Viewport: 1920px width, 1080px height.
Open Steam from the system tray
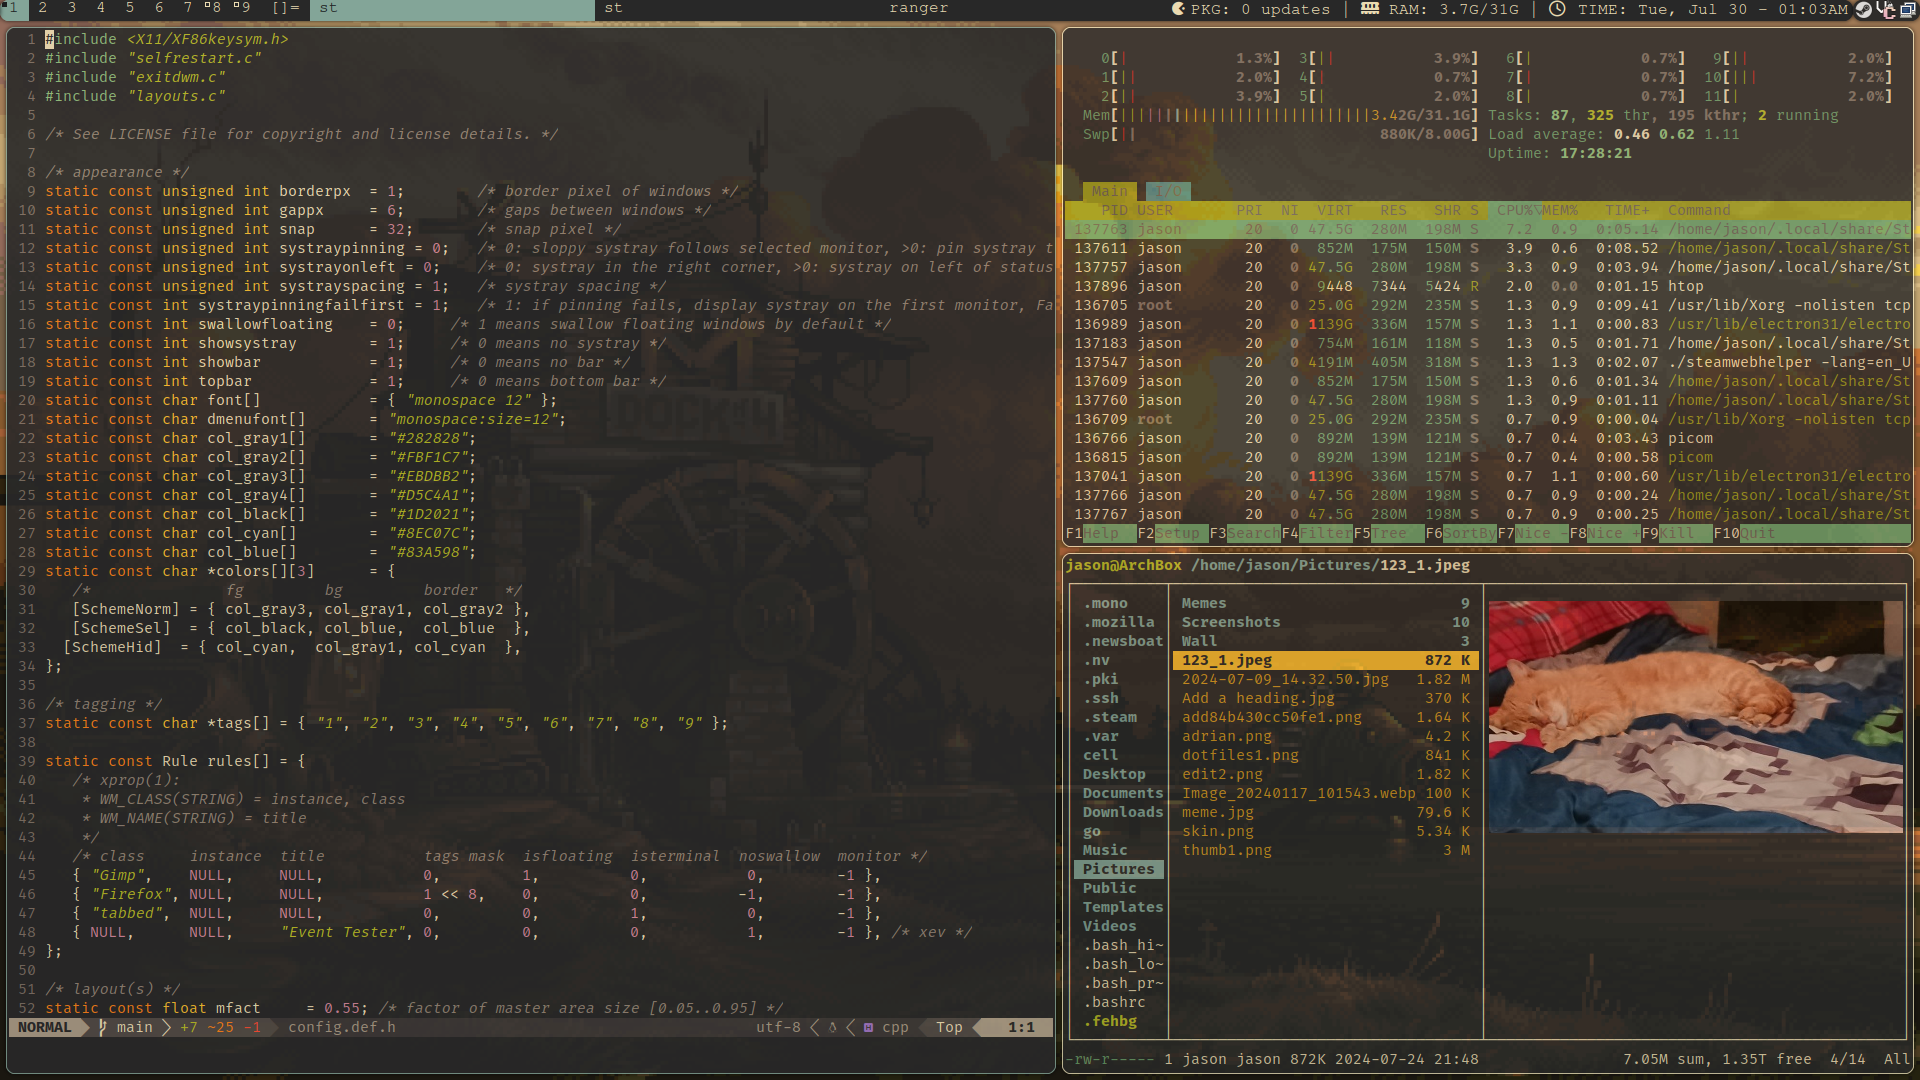pos(1863,10)
